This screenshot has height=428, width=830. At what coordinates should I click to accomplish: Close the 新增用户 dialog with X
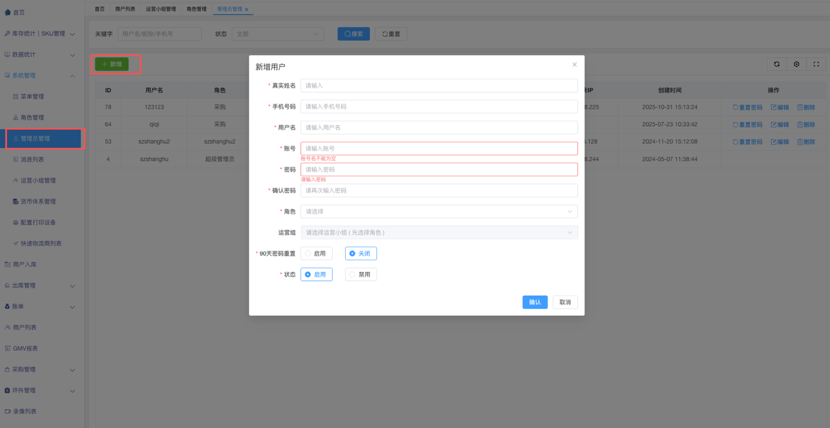[574, 65]
